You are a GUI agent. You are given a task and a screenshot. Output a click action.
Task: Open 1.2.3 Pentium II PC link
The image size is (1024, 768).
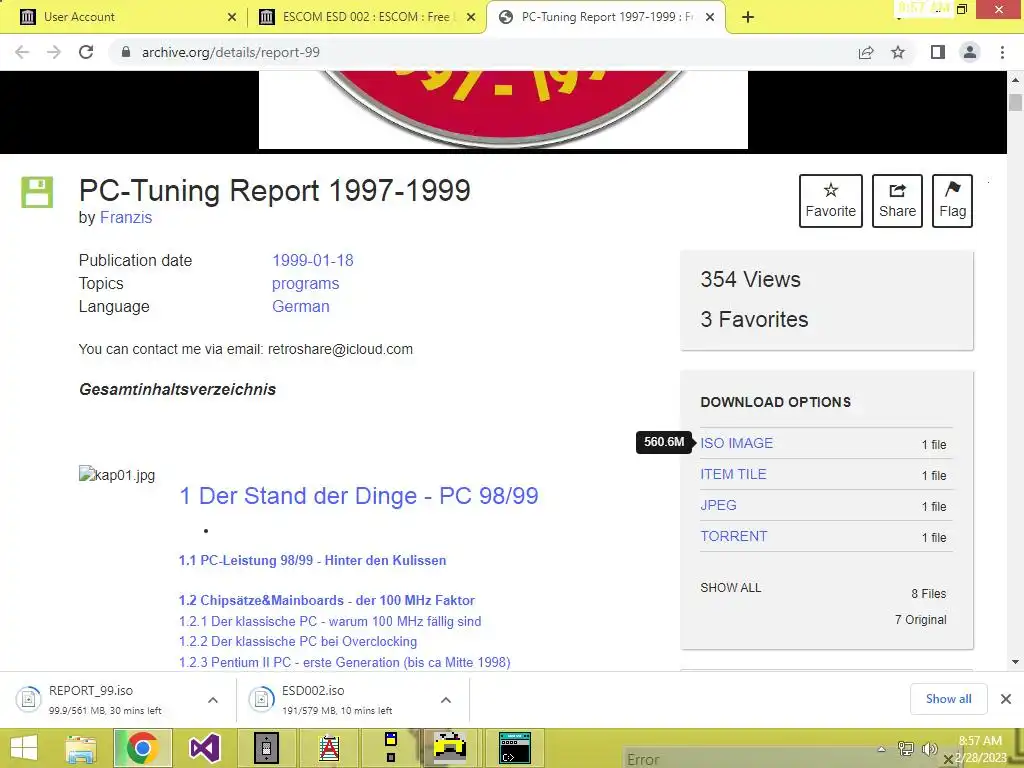pyautogui.click(x=345, y=662)
